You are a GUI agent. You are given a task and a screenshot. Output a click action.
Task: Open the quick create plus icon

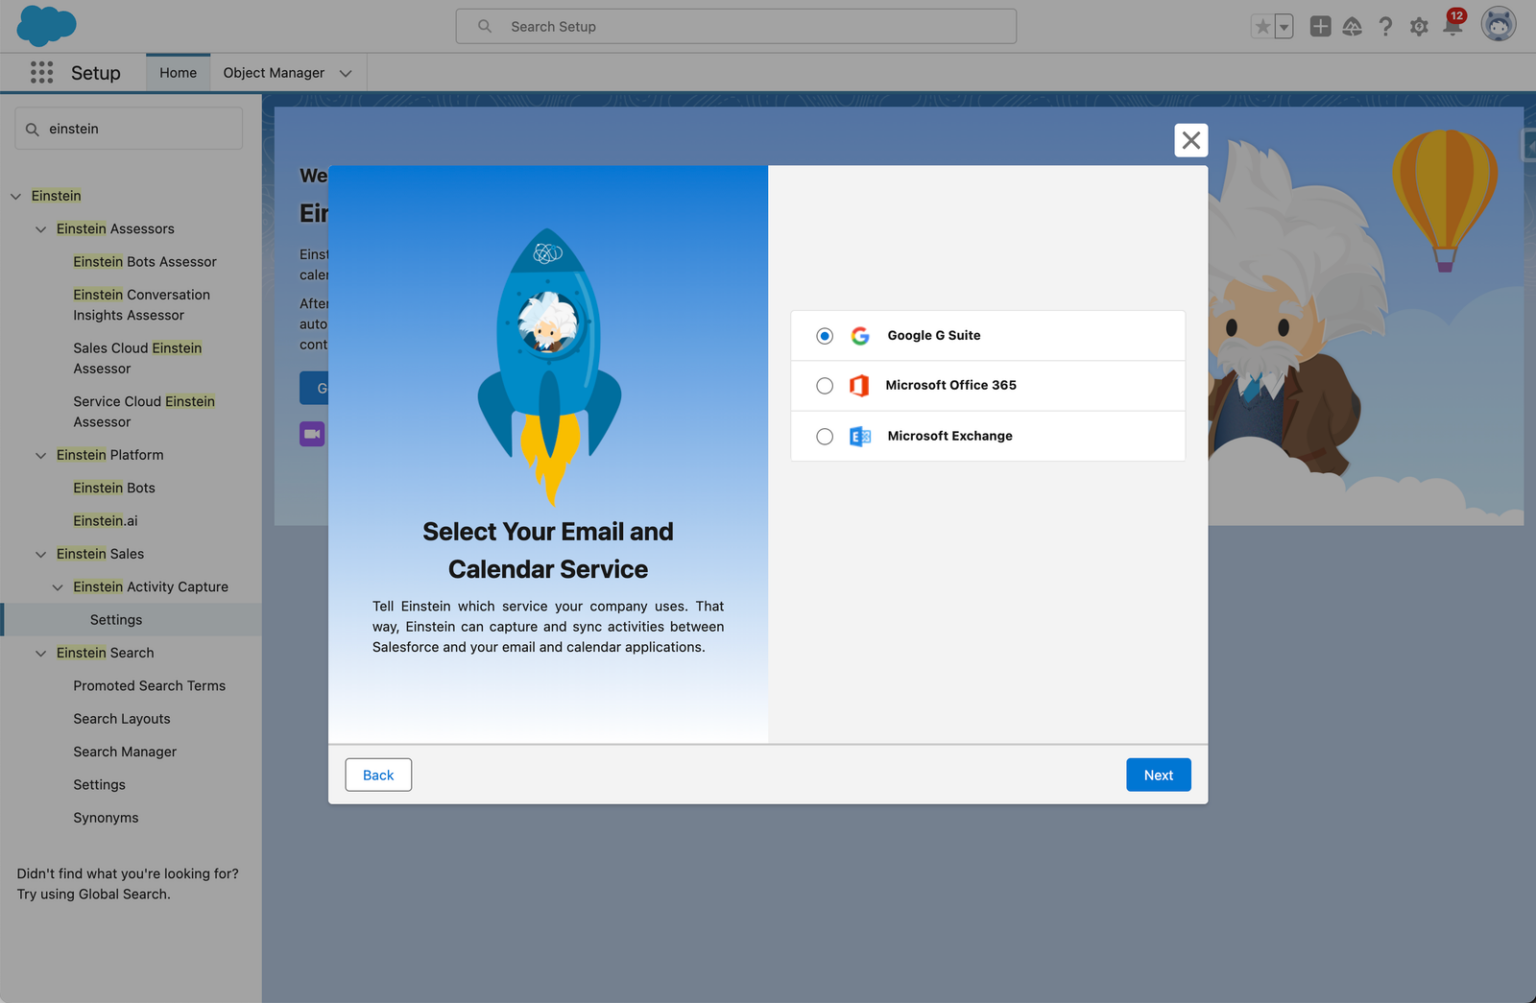(x=1320, y=26)
